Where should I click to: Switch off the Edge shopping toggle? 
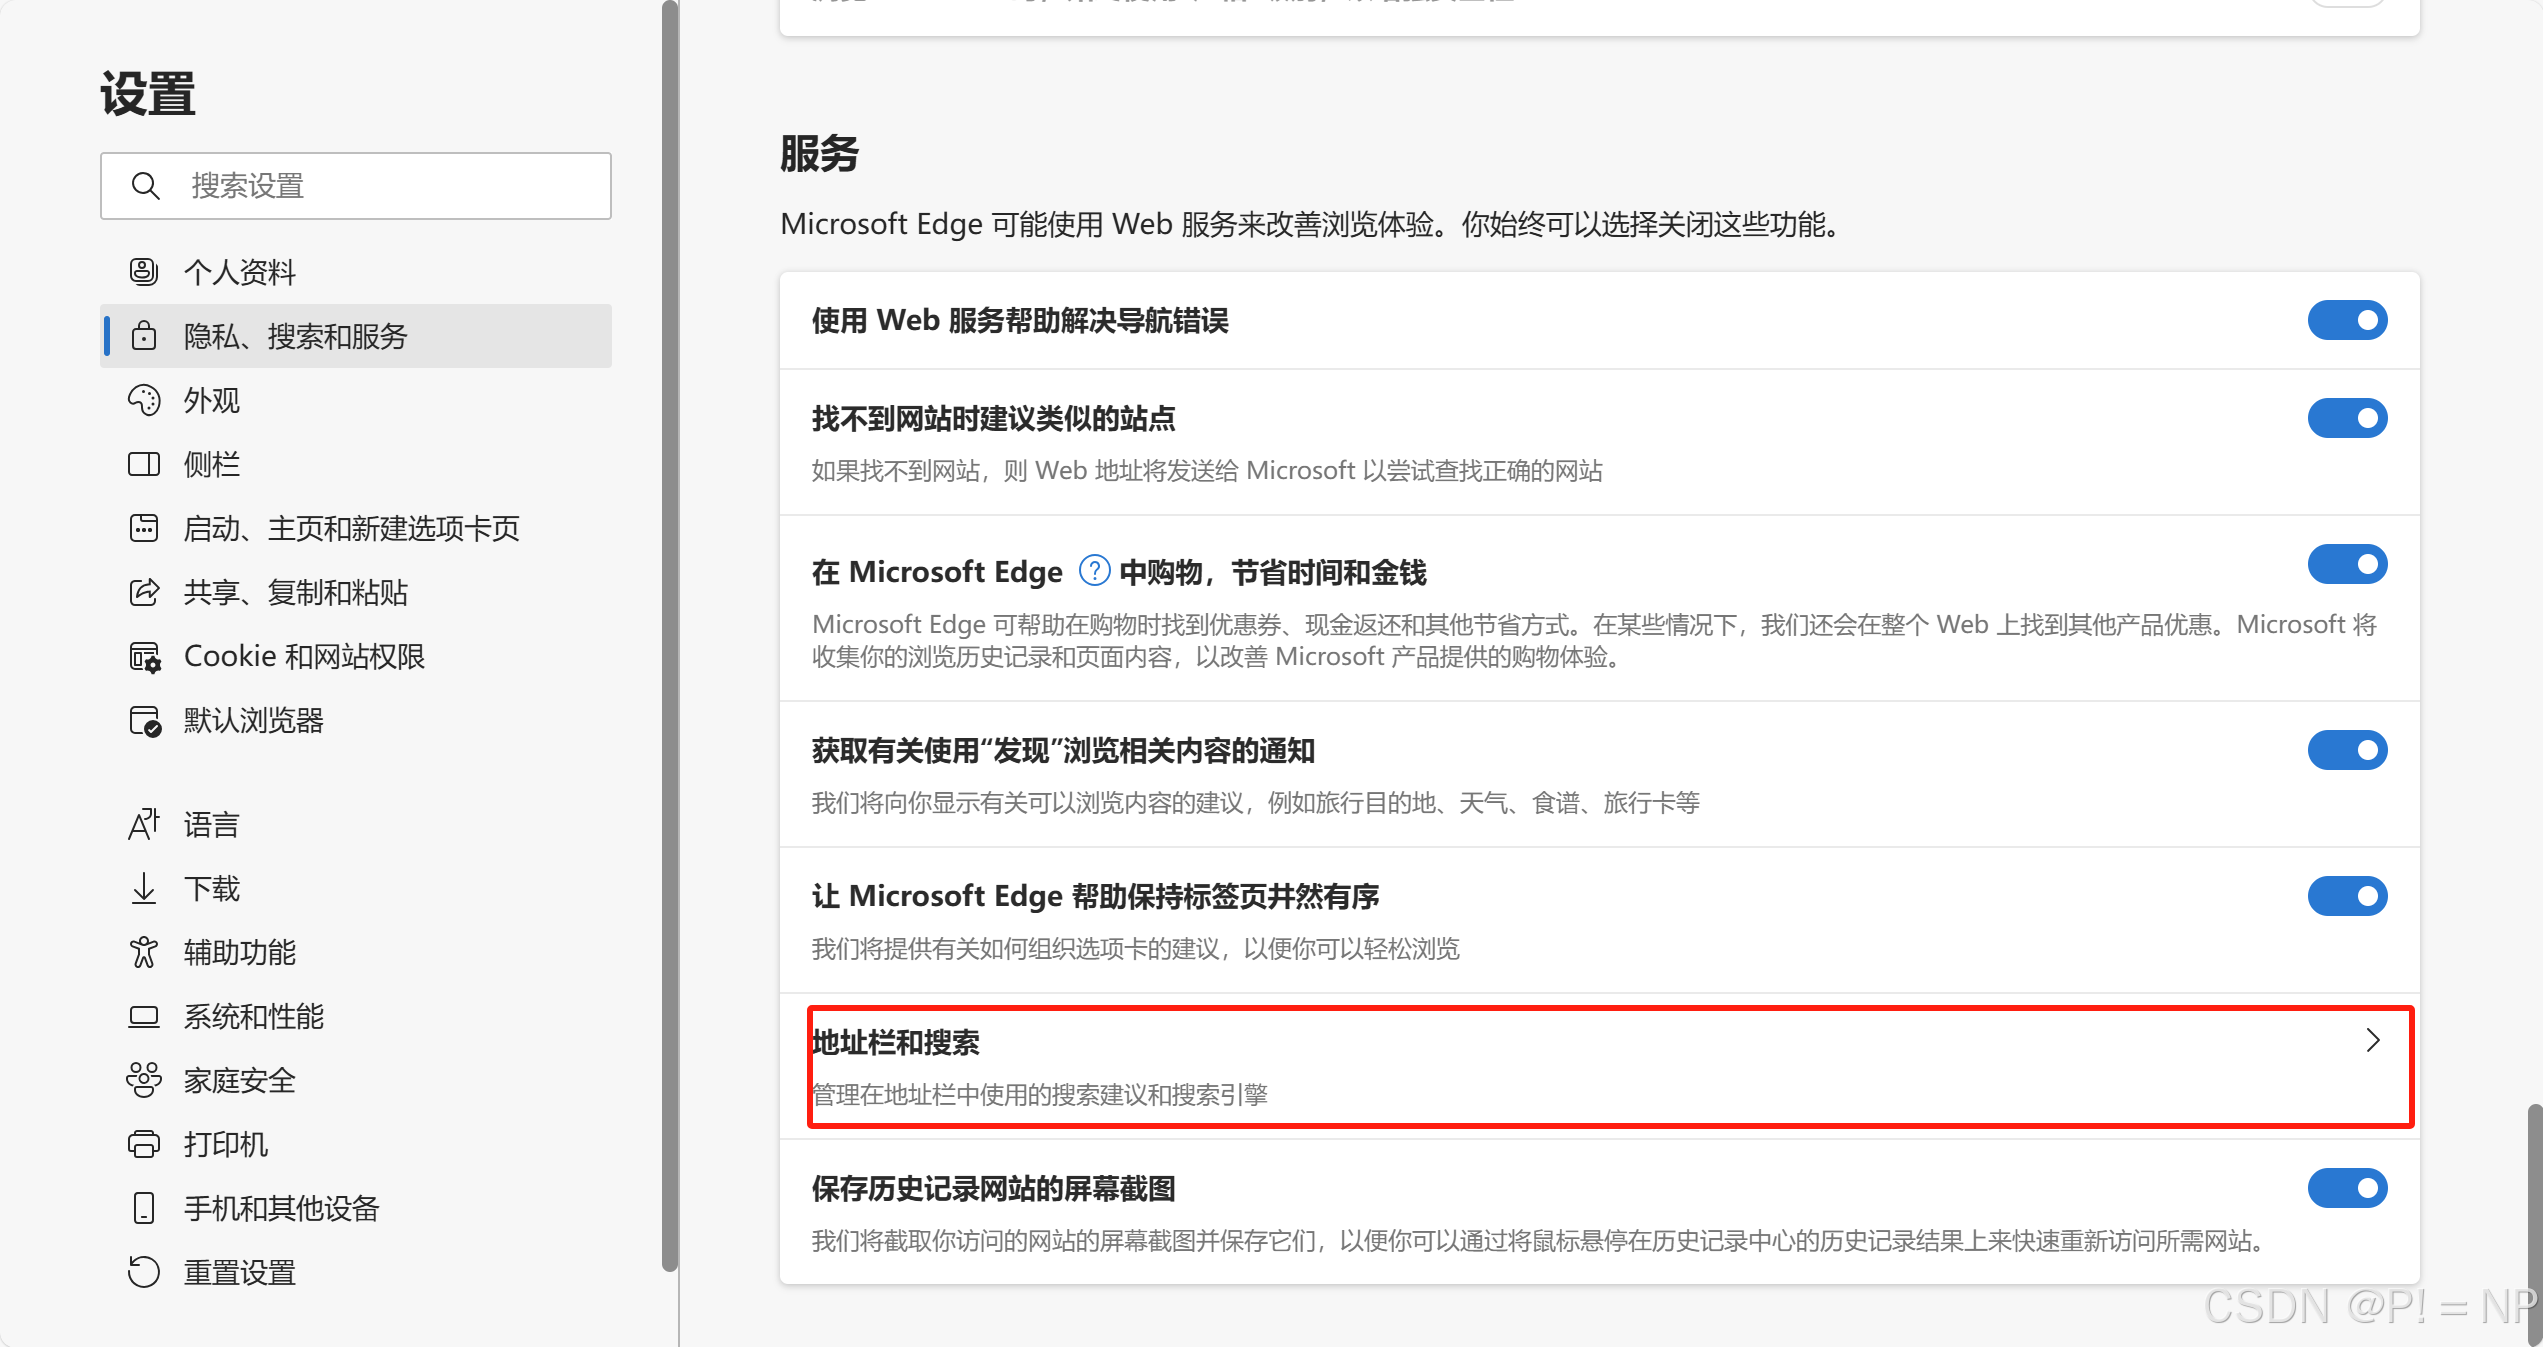coord(2346,565)
